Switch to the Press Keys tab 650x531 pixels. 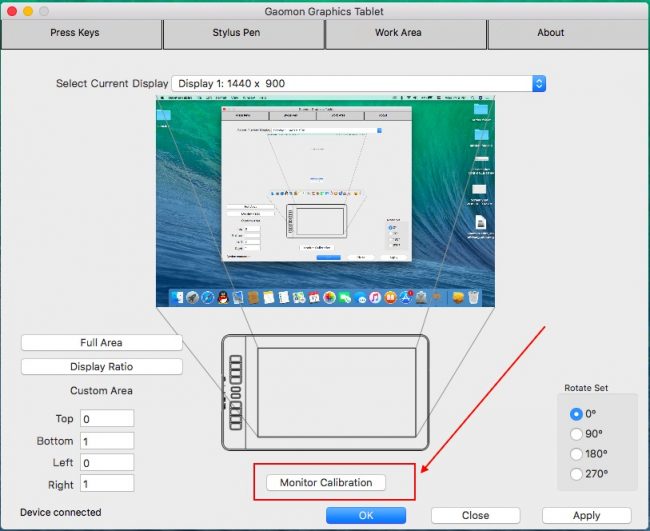point(81,34)
